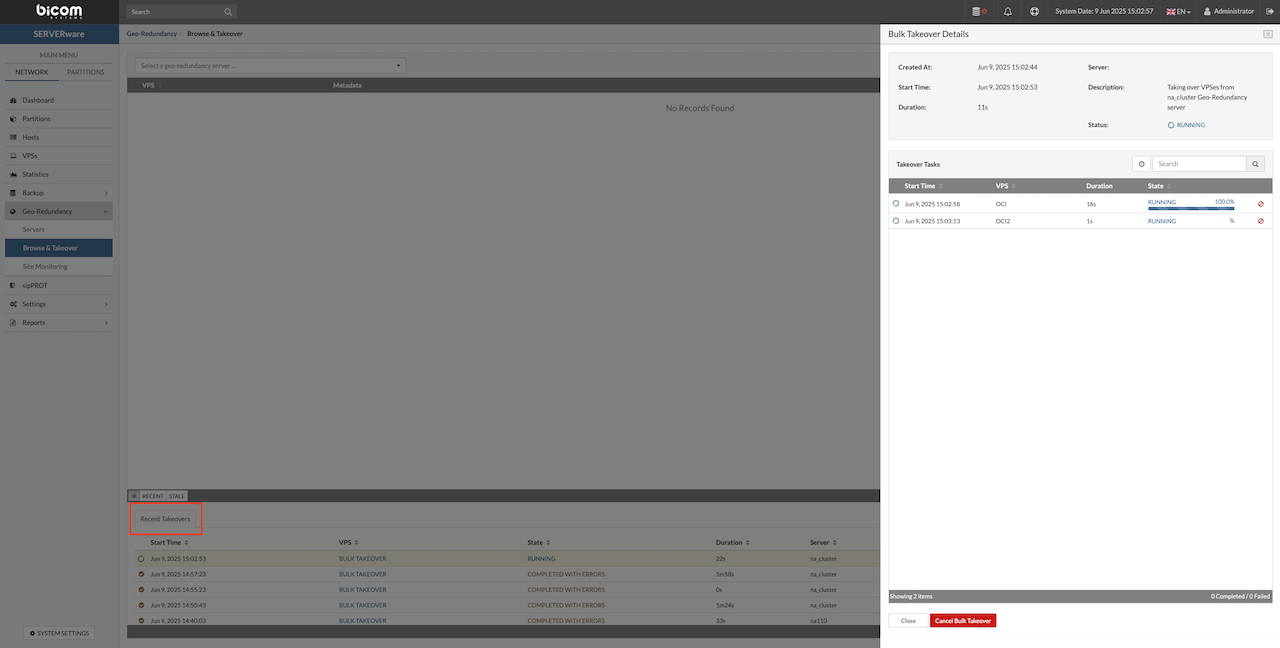Click the storage status icon in top bar
Image resolution: width=1280 pixels, height=648 pixels.
point(977,12)
